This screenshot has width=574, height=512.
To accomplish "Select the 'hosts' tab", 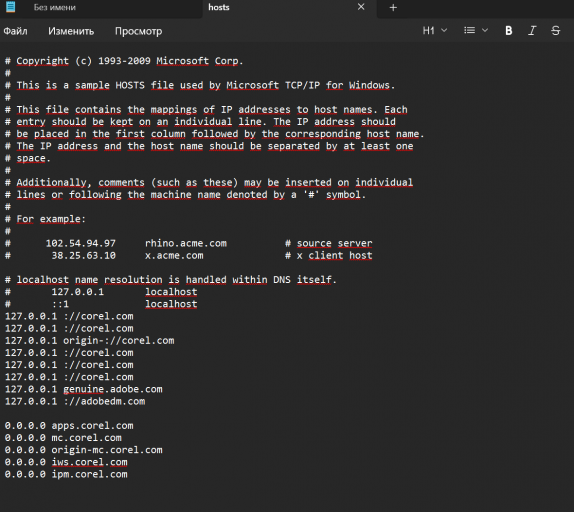I will (219, 7).
